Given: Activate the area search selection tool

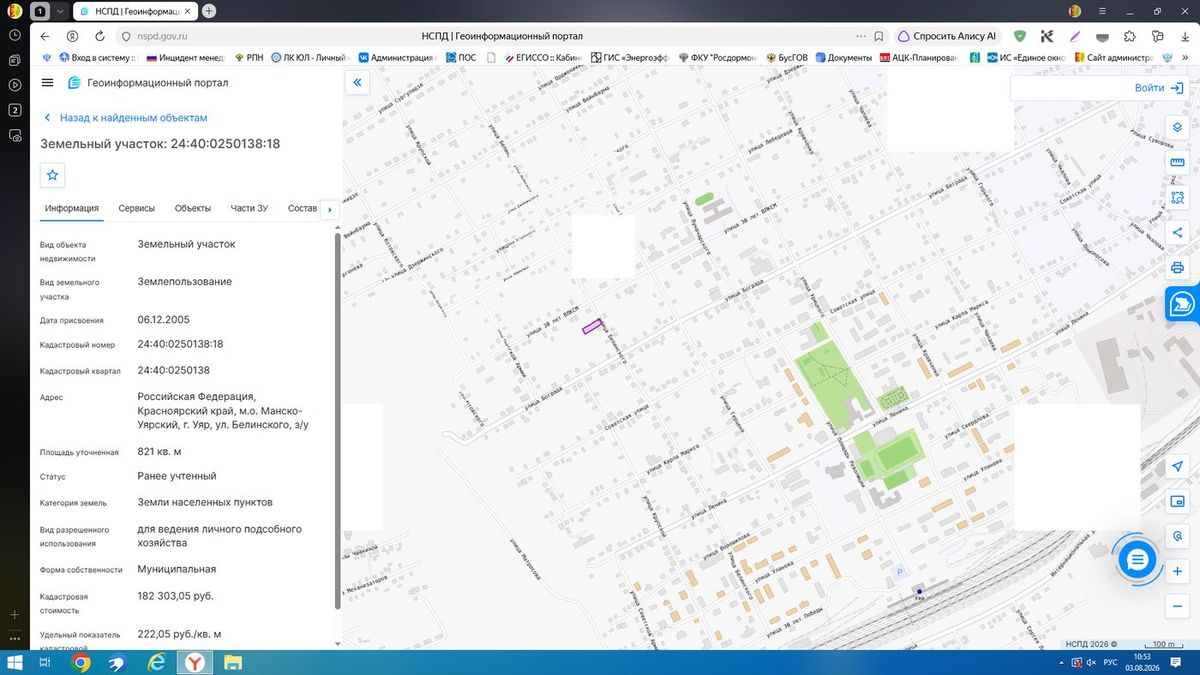Looking at the screenshot, I should point(1177,198).
